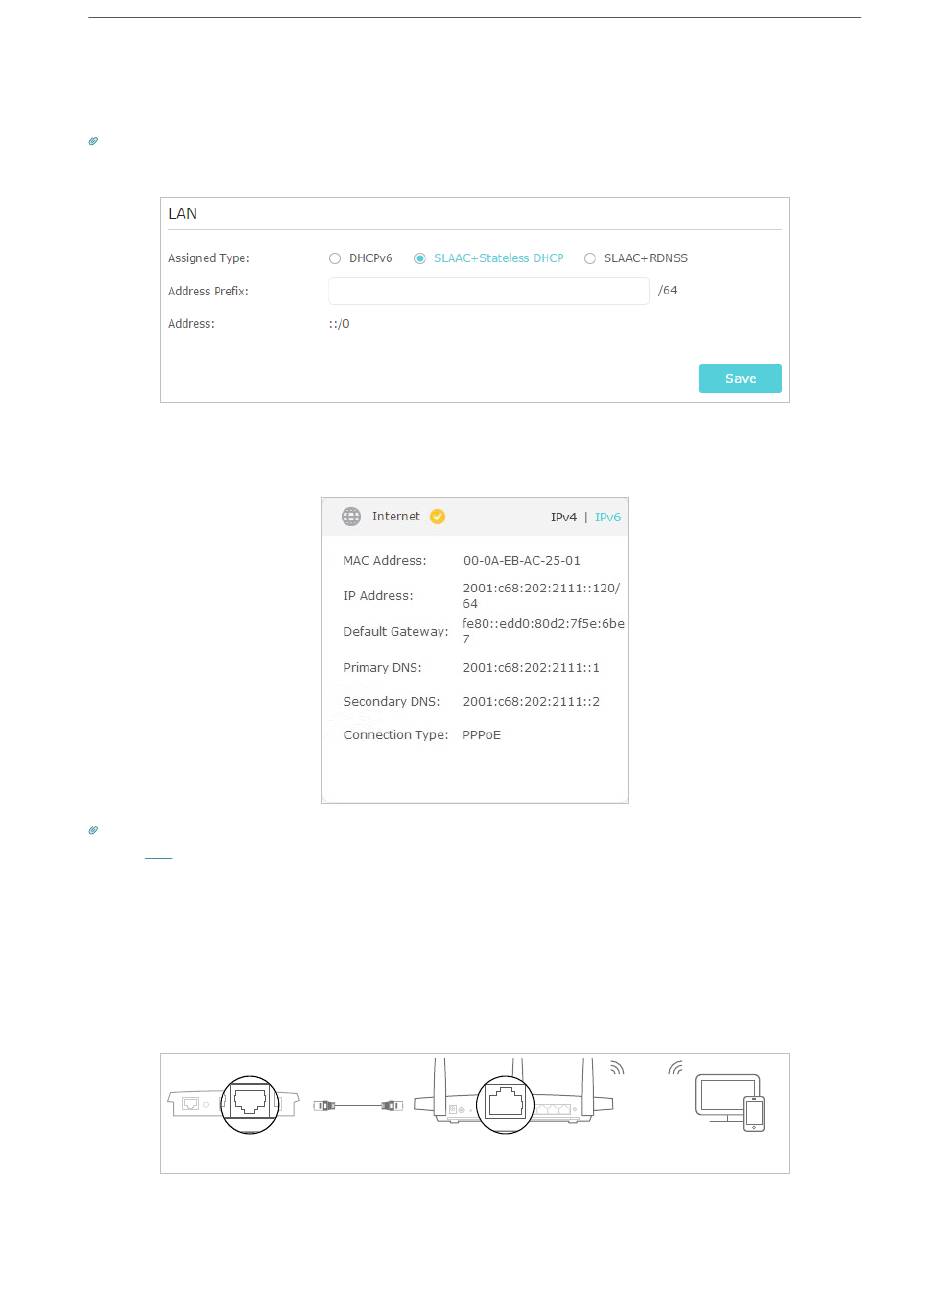Viewport: 950px width, 1297px height.
Task: Click primary DNS 2001:c68:202:2111::1
Action: (x=531, y=668)
